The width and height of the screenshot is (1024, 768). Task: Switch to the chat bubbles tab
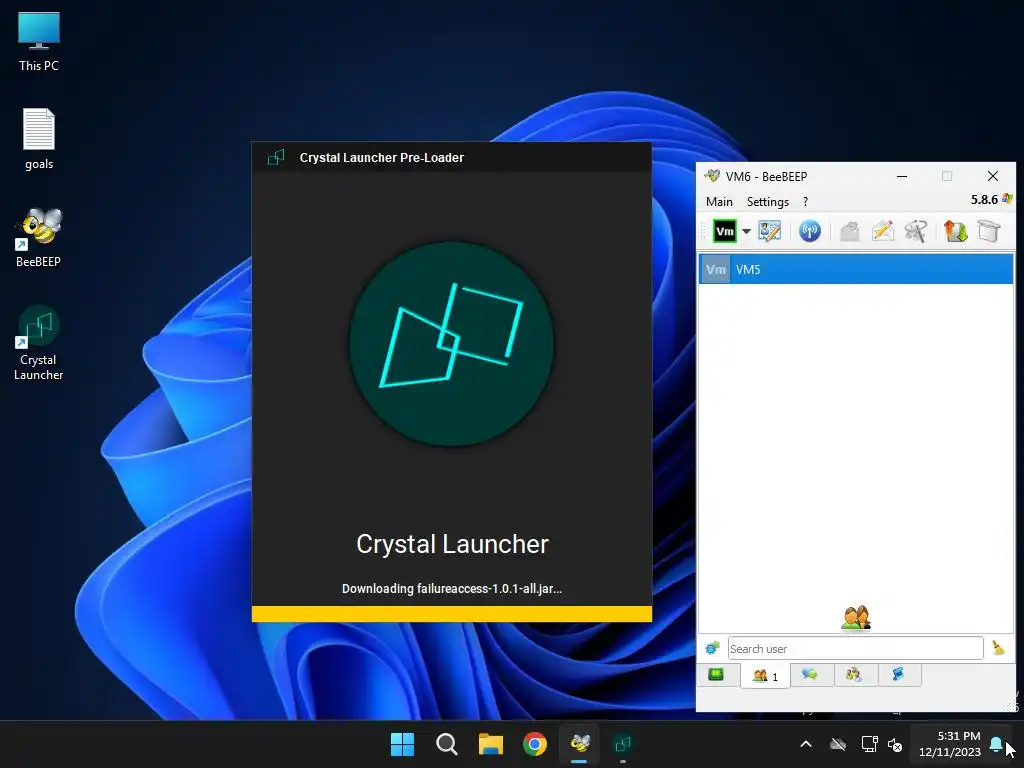pos(810,675)
